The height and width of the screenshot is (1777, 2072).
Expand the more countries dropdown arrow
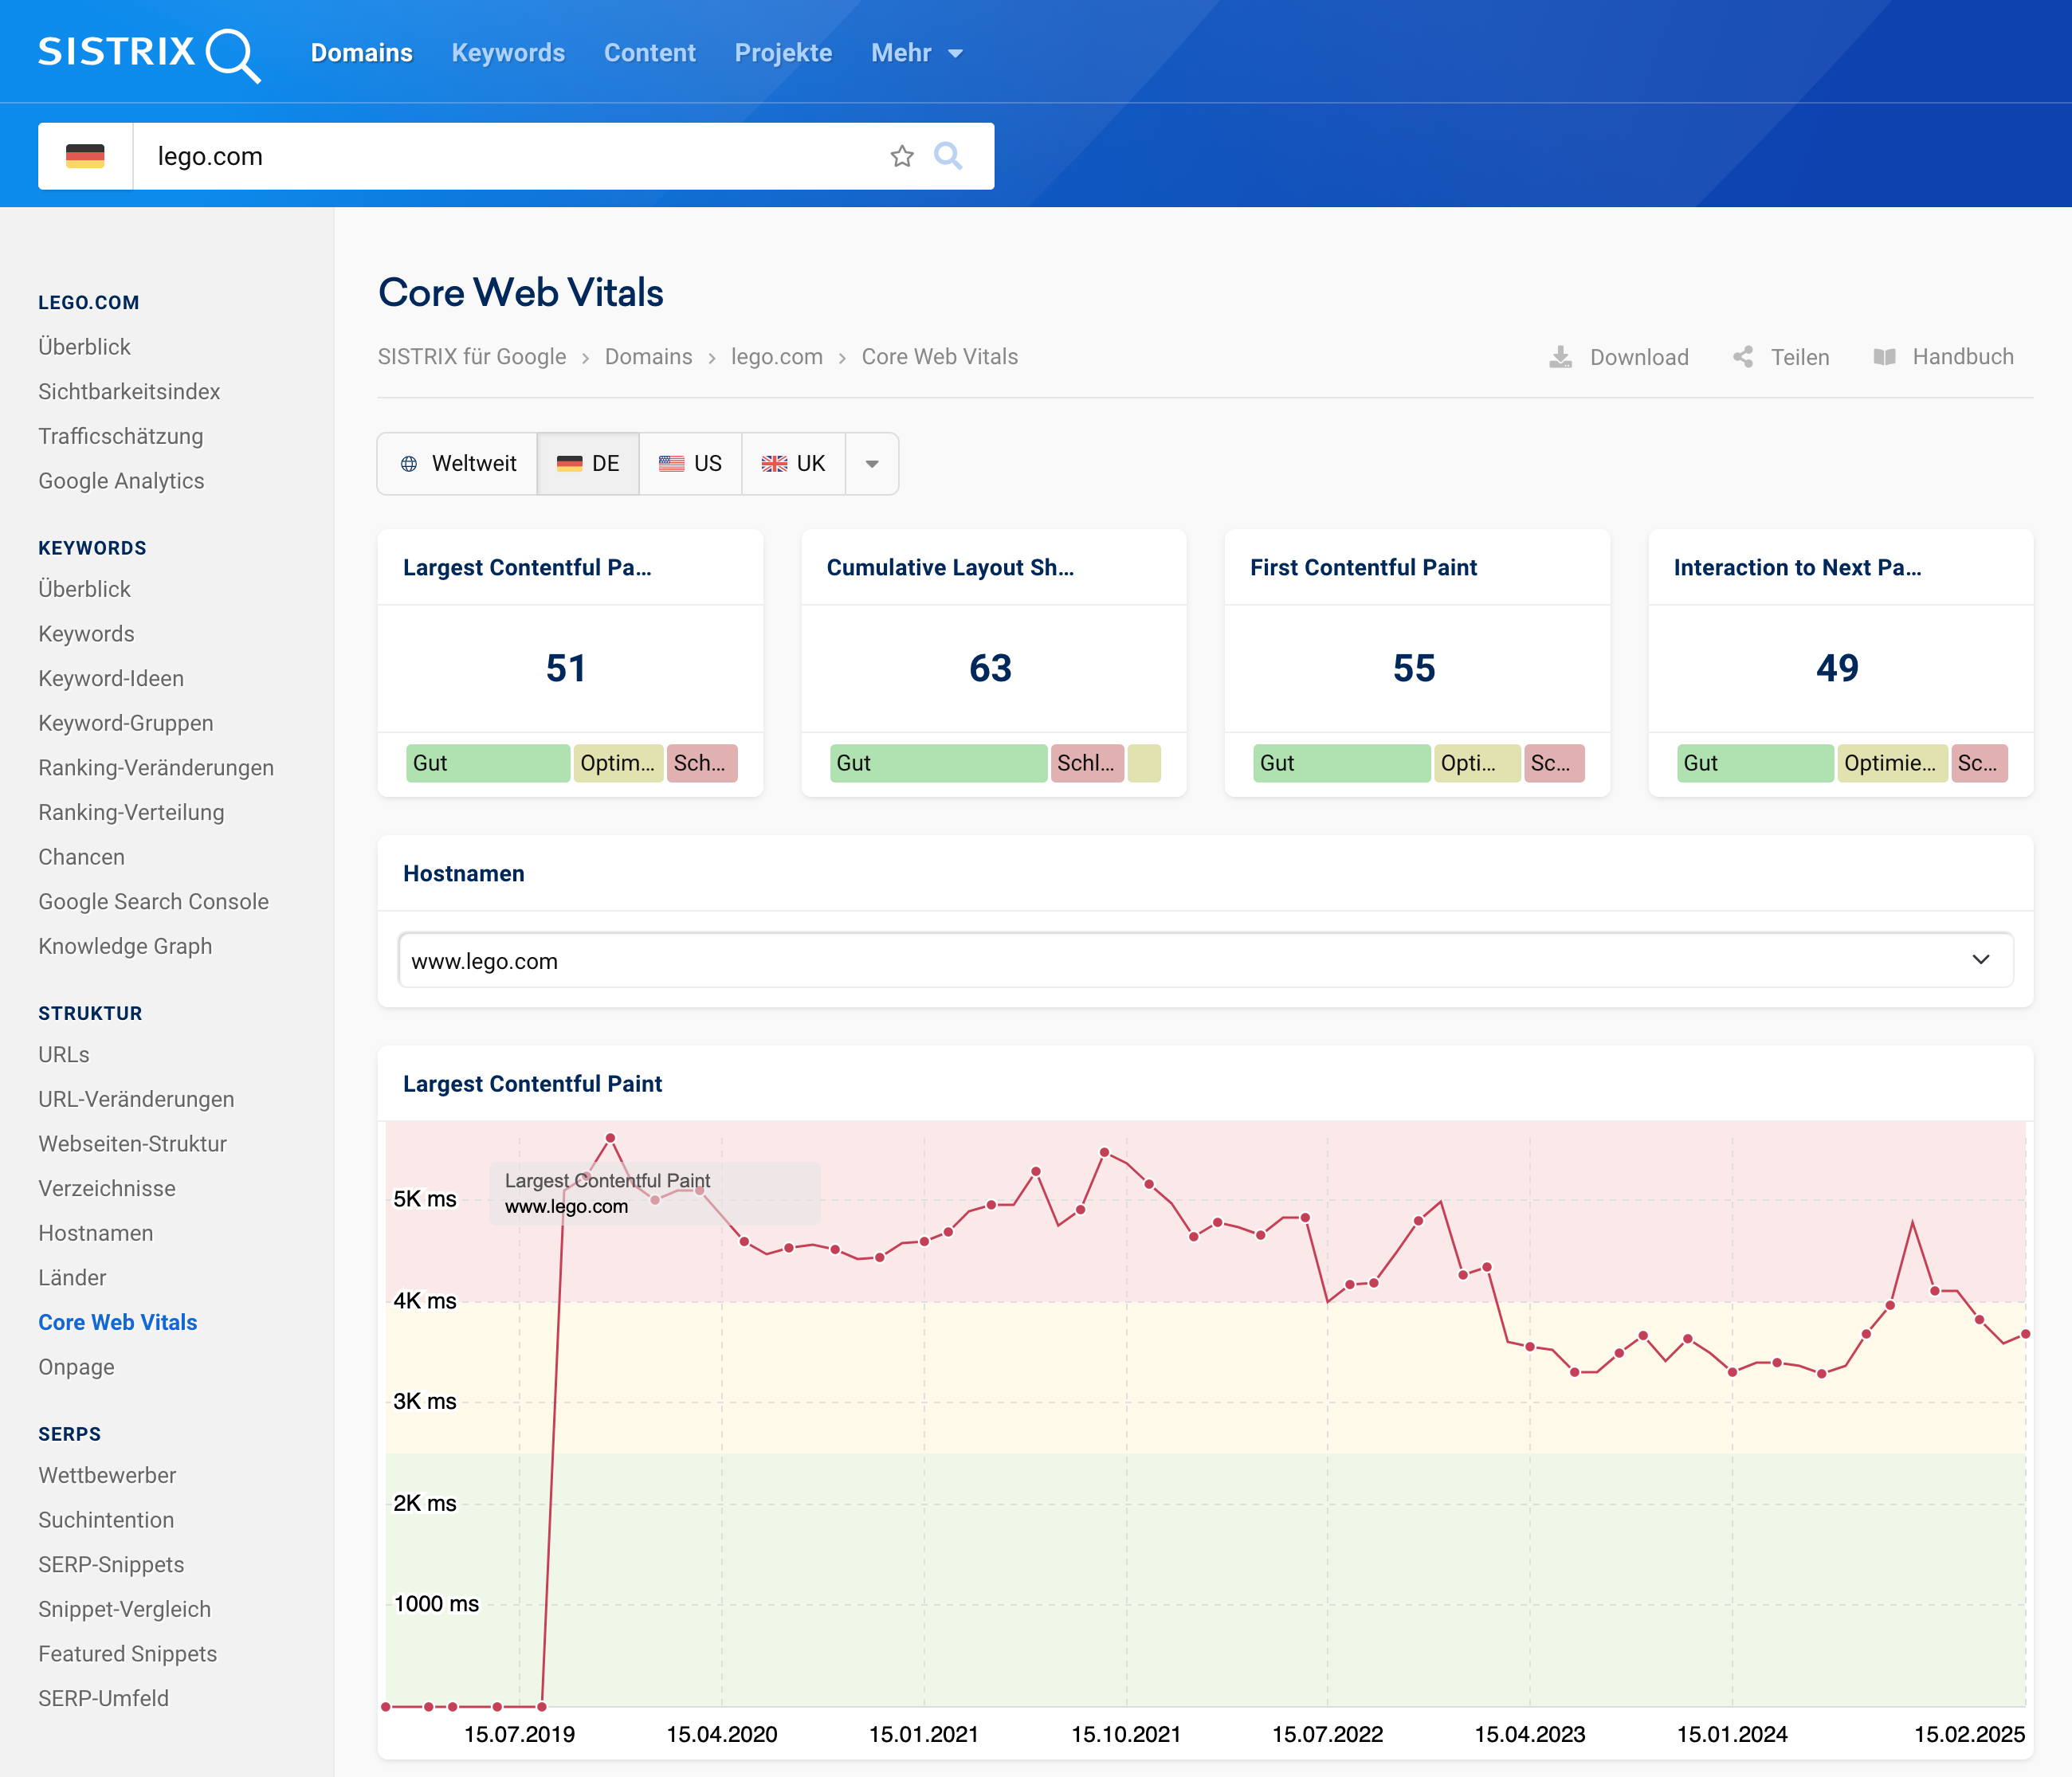[x=871, y=463]
